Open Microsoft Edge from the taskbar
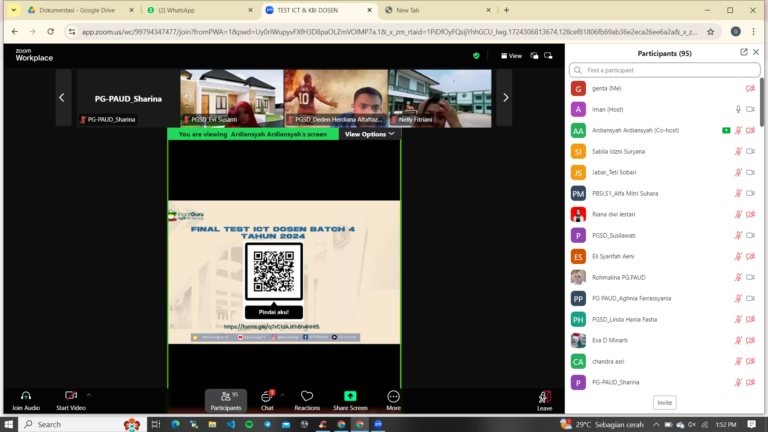This screenshot has height=432, width=768. pyautogui.click(x=175, y=424)
